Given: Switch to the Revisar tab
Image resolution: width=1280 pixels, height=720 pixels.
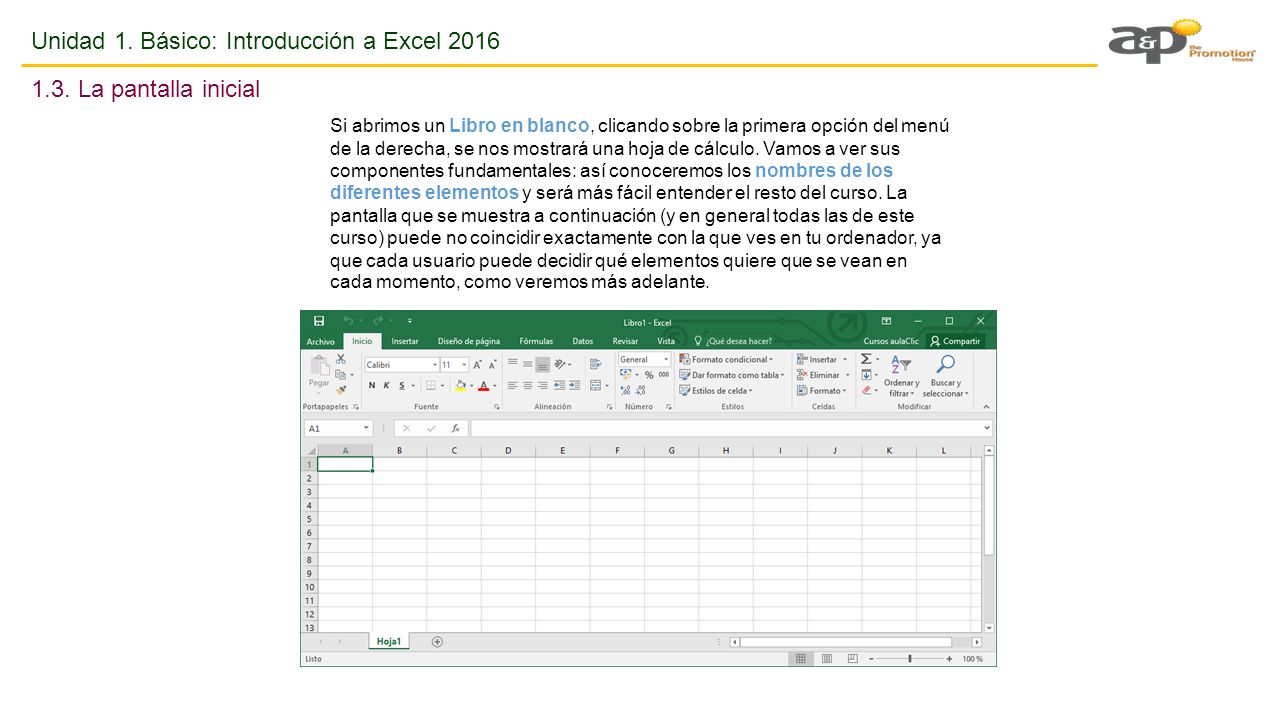Looking at the screenshot, I should 625,341.
